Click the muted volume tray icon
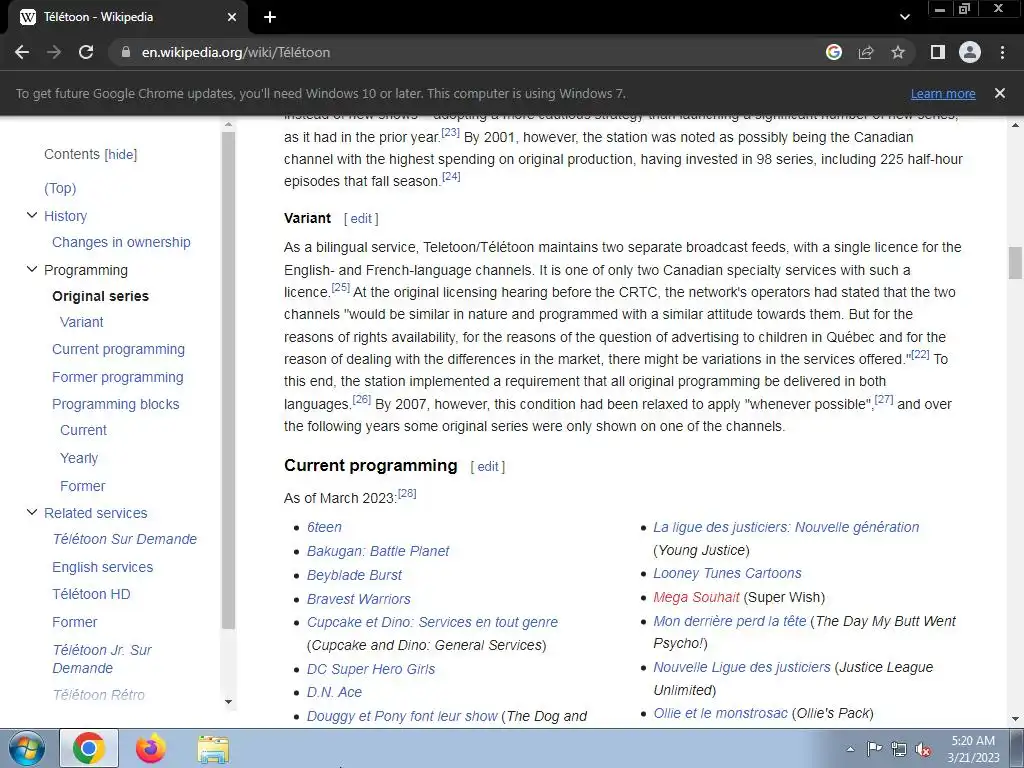 [923, 749]
